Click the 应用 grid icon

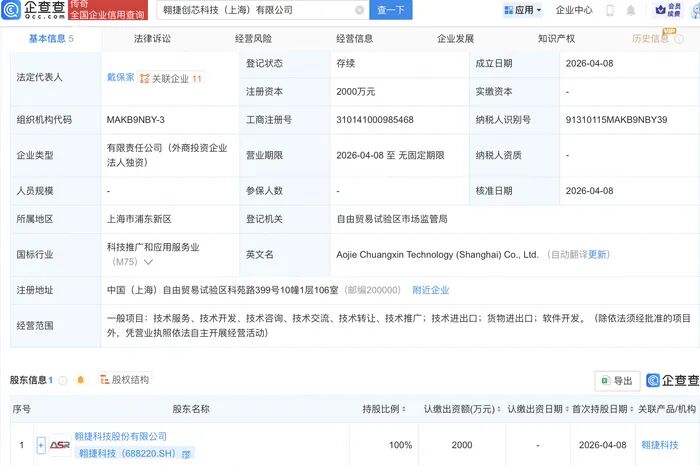507,10
